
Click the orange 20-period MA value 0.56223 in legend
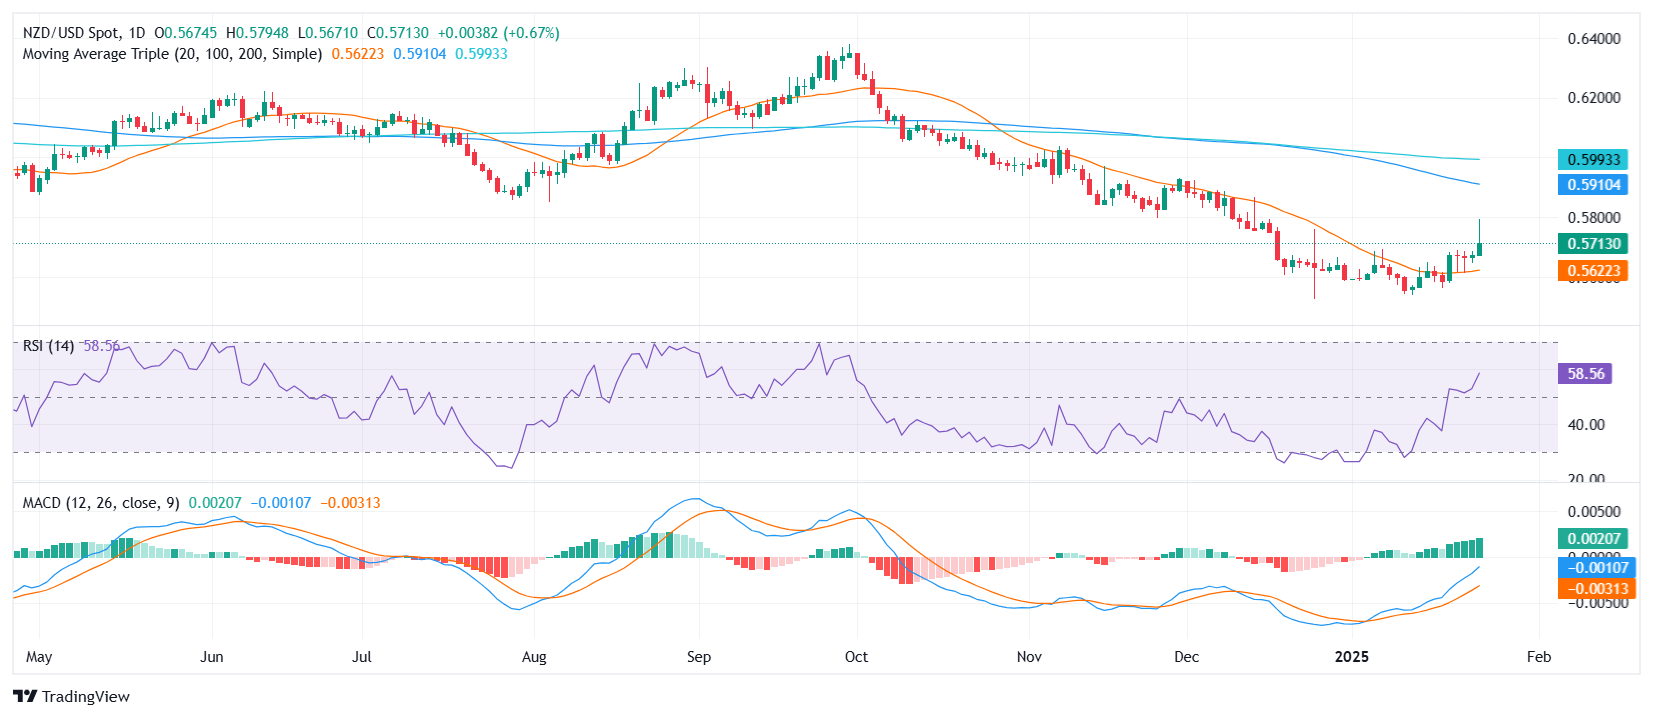click(x=358, y=54)
